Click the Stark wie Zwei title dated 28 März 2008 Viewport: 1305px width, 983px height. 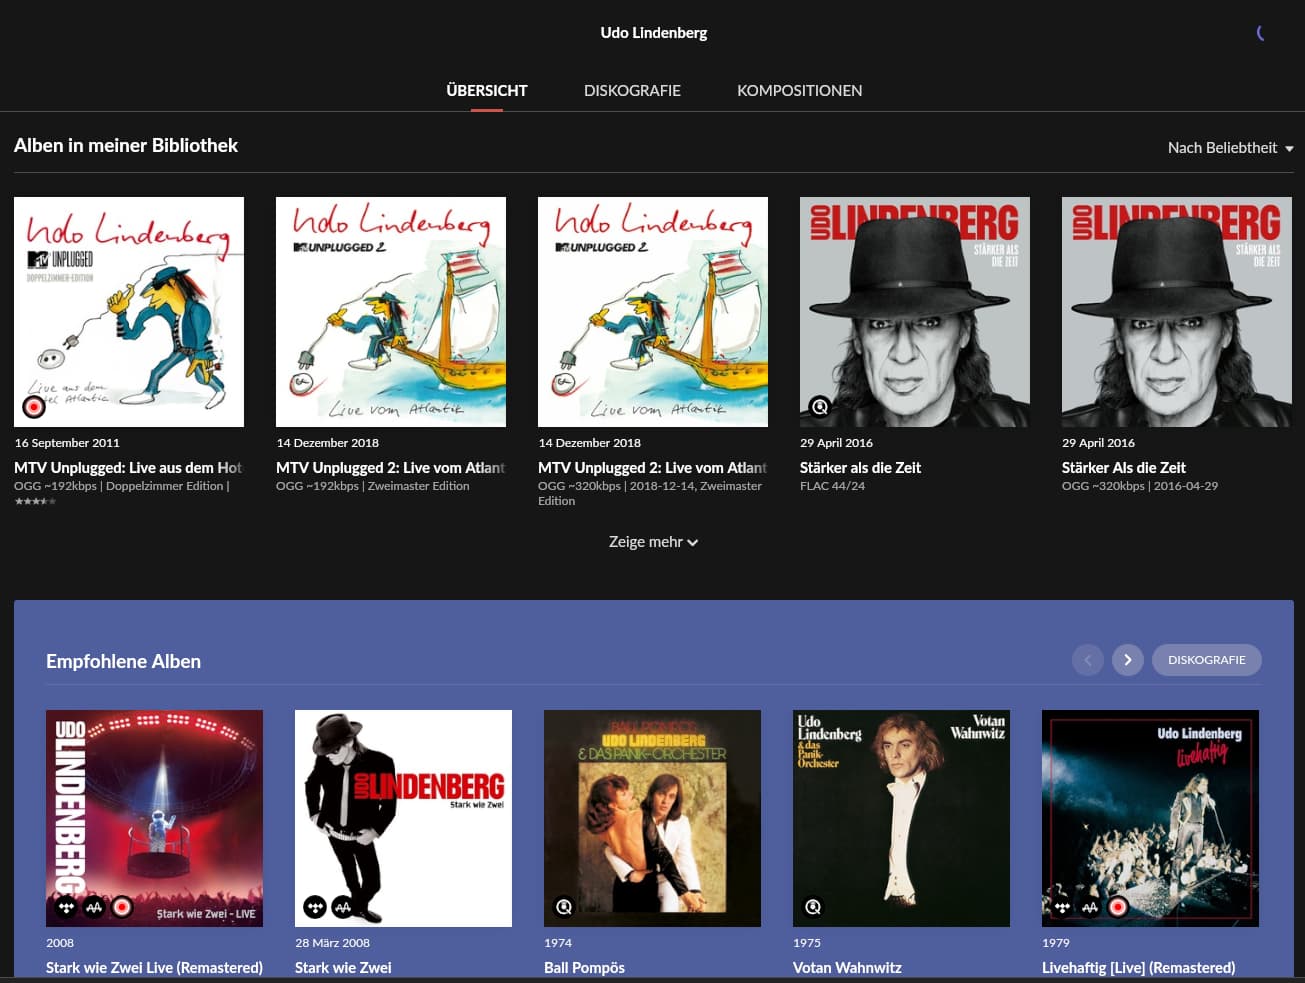click(343, 967)
